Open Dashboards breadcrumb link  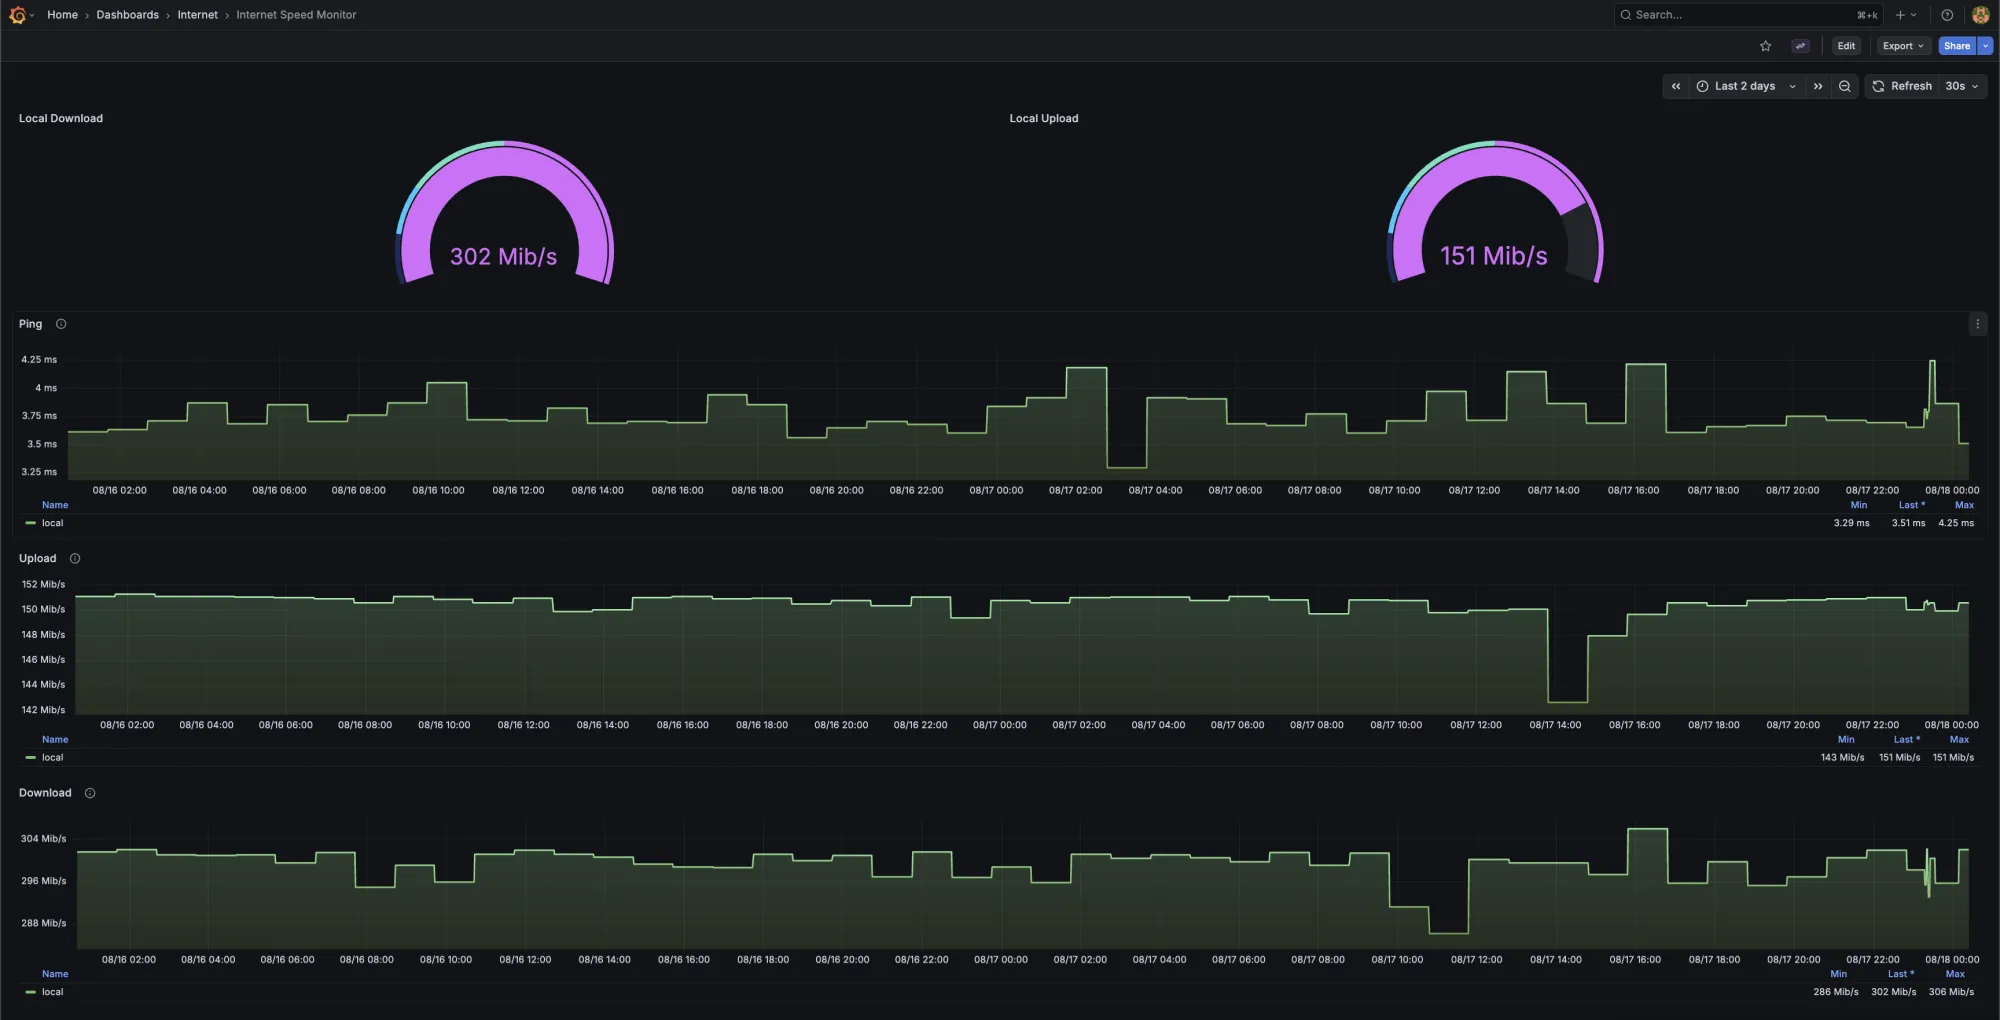(127, 15)
